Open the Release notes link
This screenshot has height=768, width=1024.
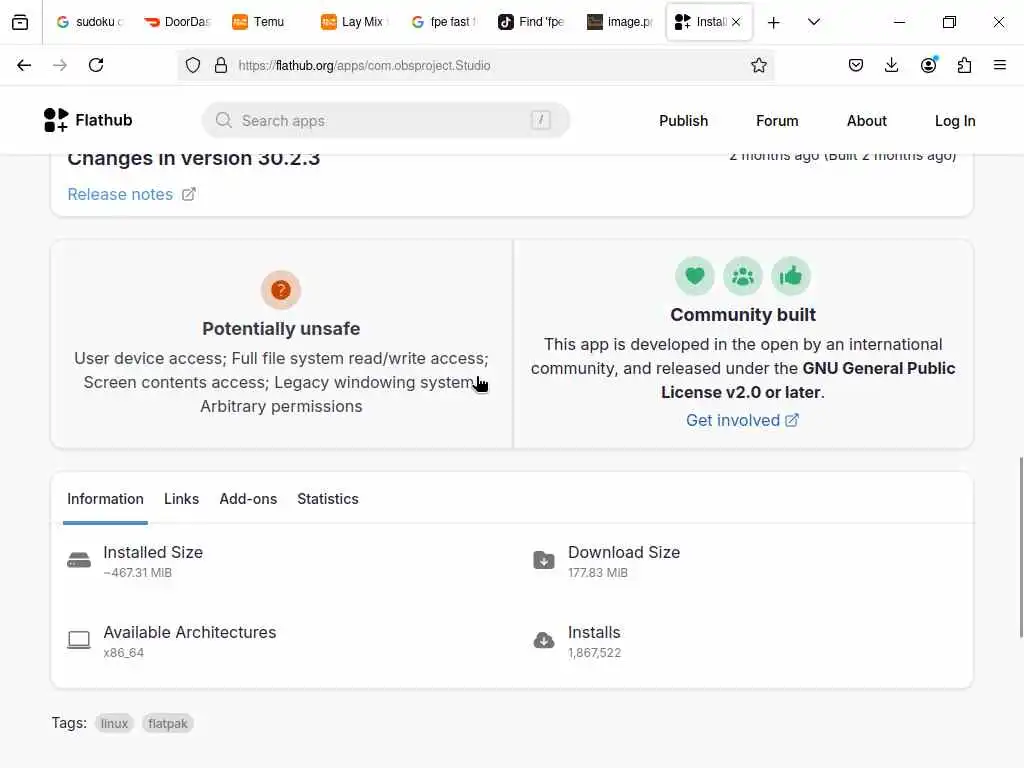click(x=120, y=194)
